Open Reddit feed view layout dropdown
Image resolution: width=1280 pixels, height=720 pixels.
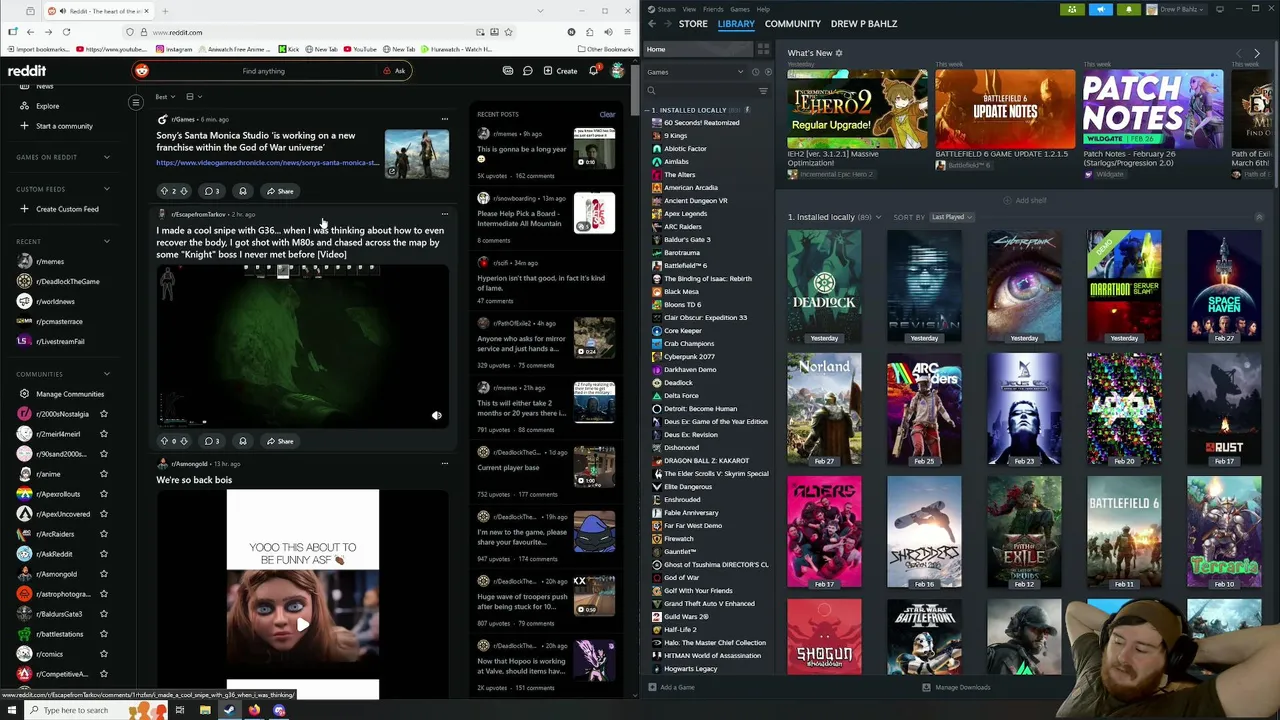click(x=194, y=97)
